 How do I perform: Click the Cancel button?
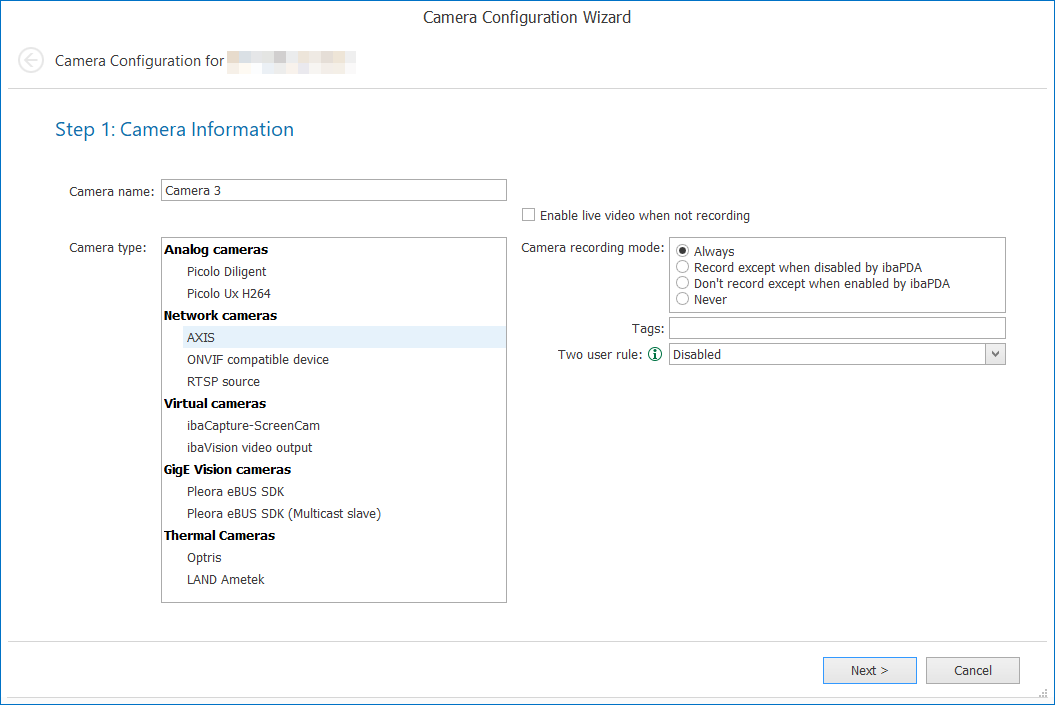pyautogui.click(x=972, y=671)
